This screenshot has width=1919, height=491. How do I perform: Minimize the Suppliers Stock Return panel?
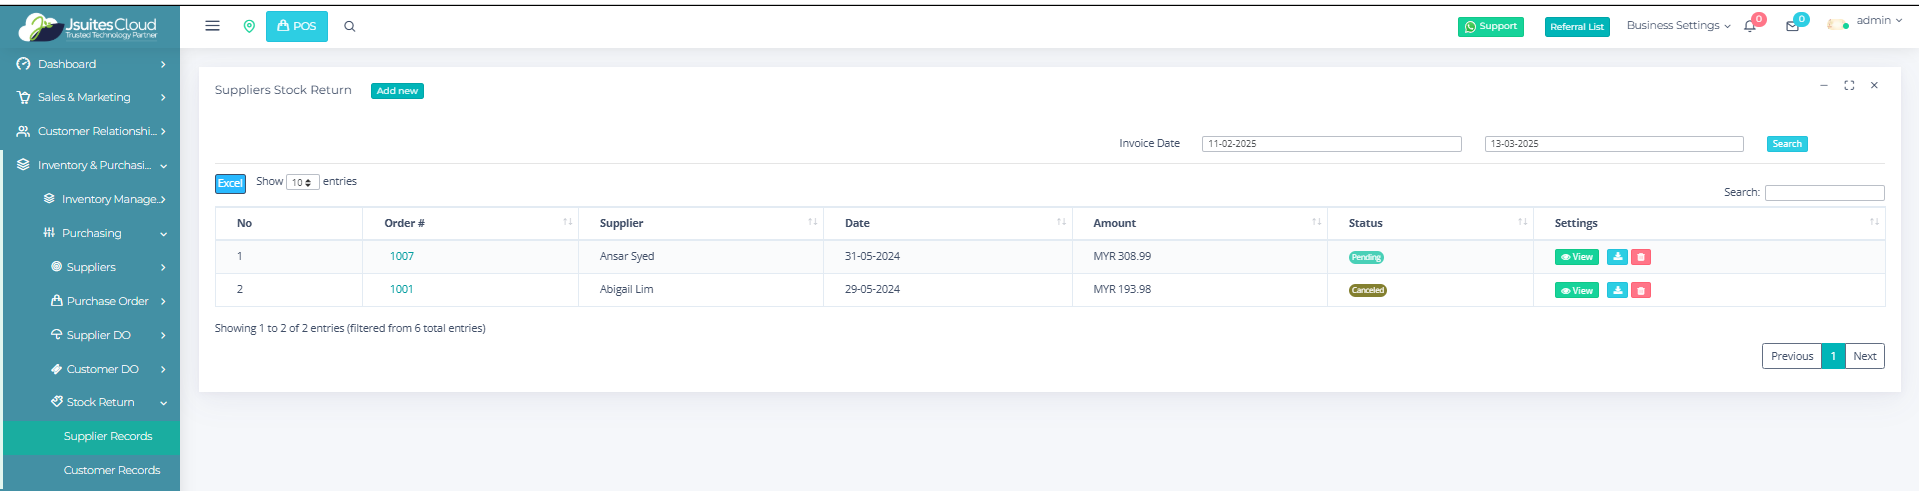1824,86
